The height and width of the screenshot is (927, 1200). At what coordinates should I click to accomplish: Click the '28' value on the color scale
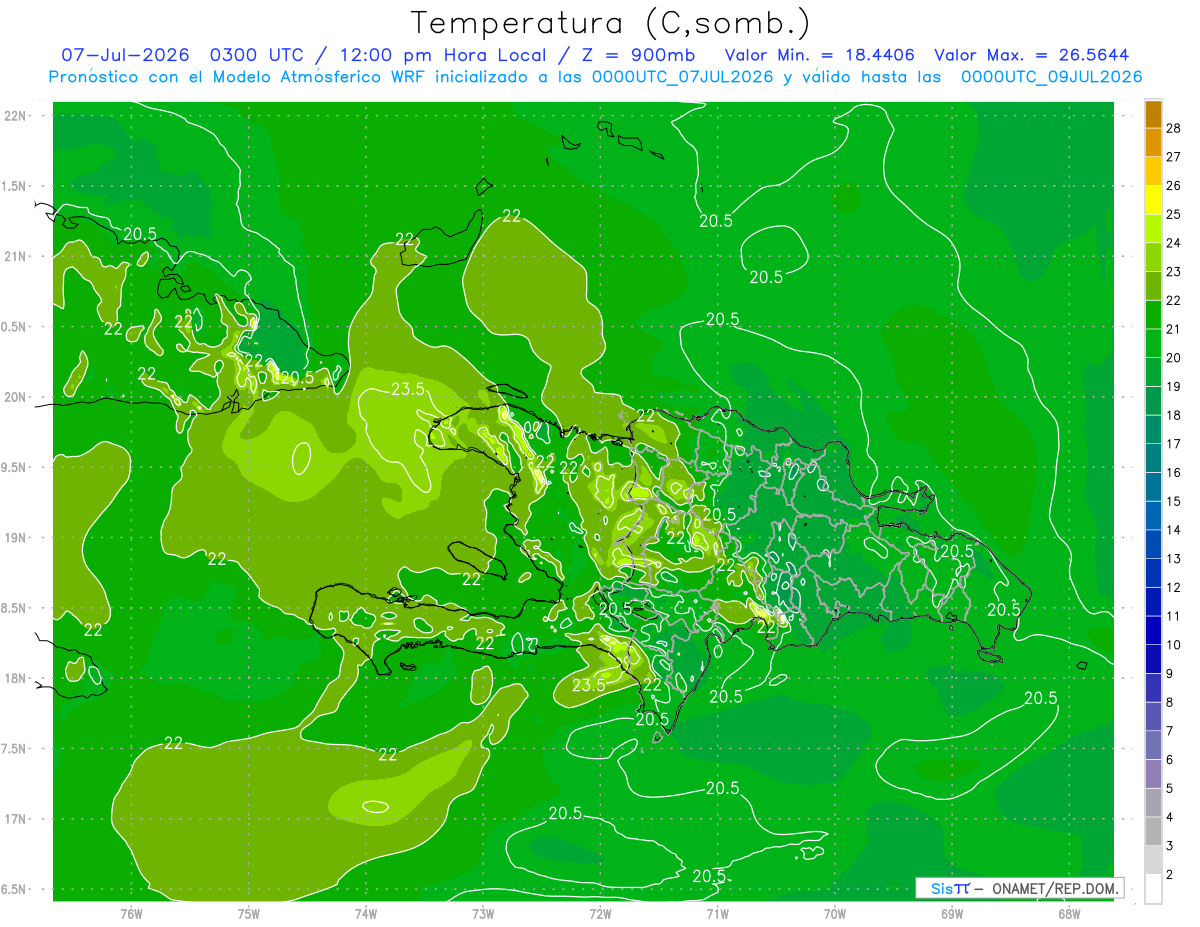pyautogui.click(x=1174, y=128)
